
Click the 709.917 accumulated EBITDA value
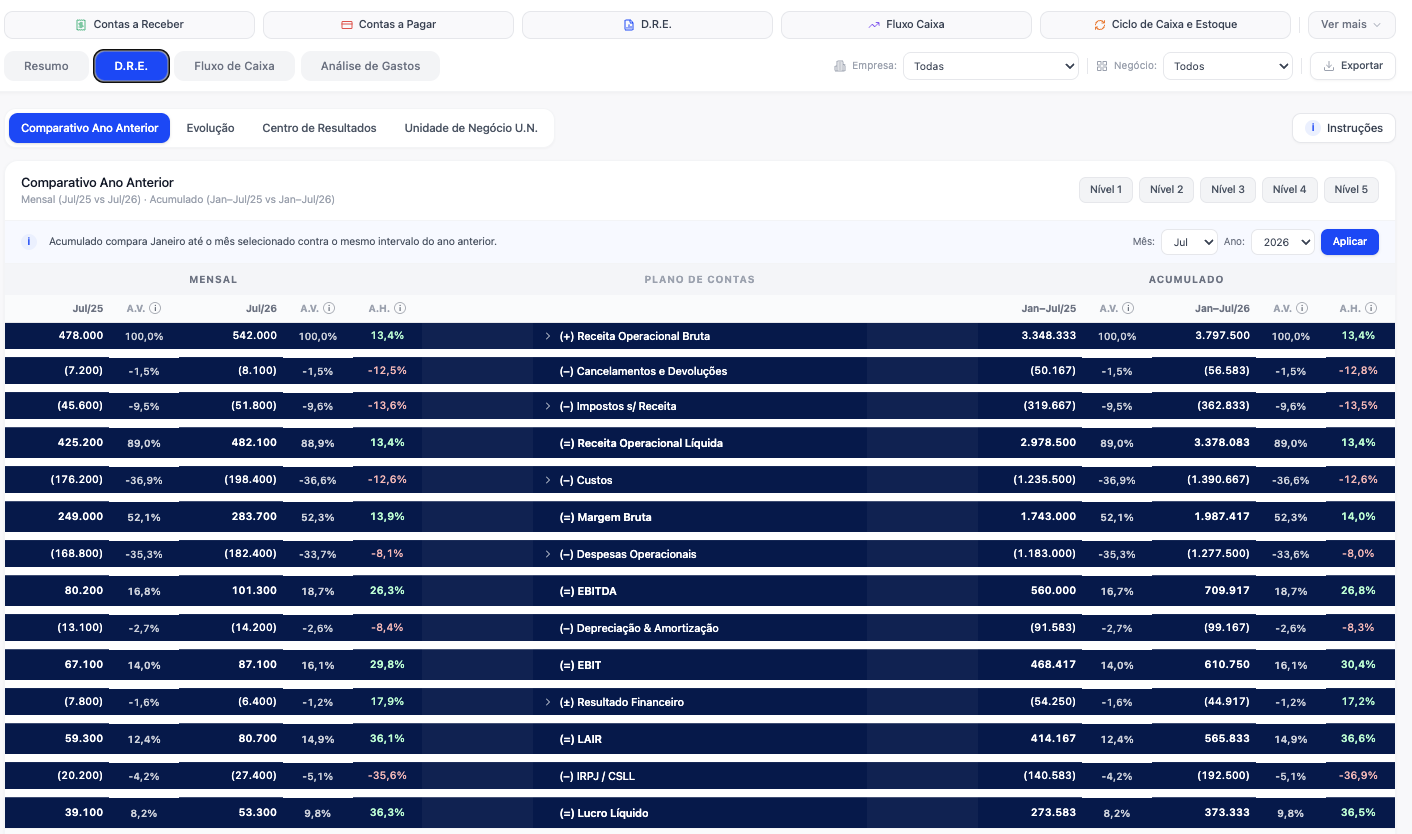(1227, 590)
